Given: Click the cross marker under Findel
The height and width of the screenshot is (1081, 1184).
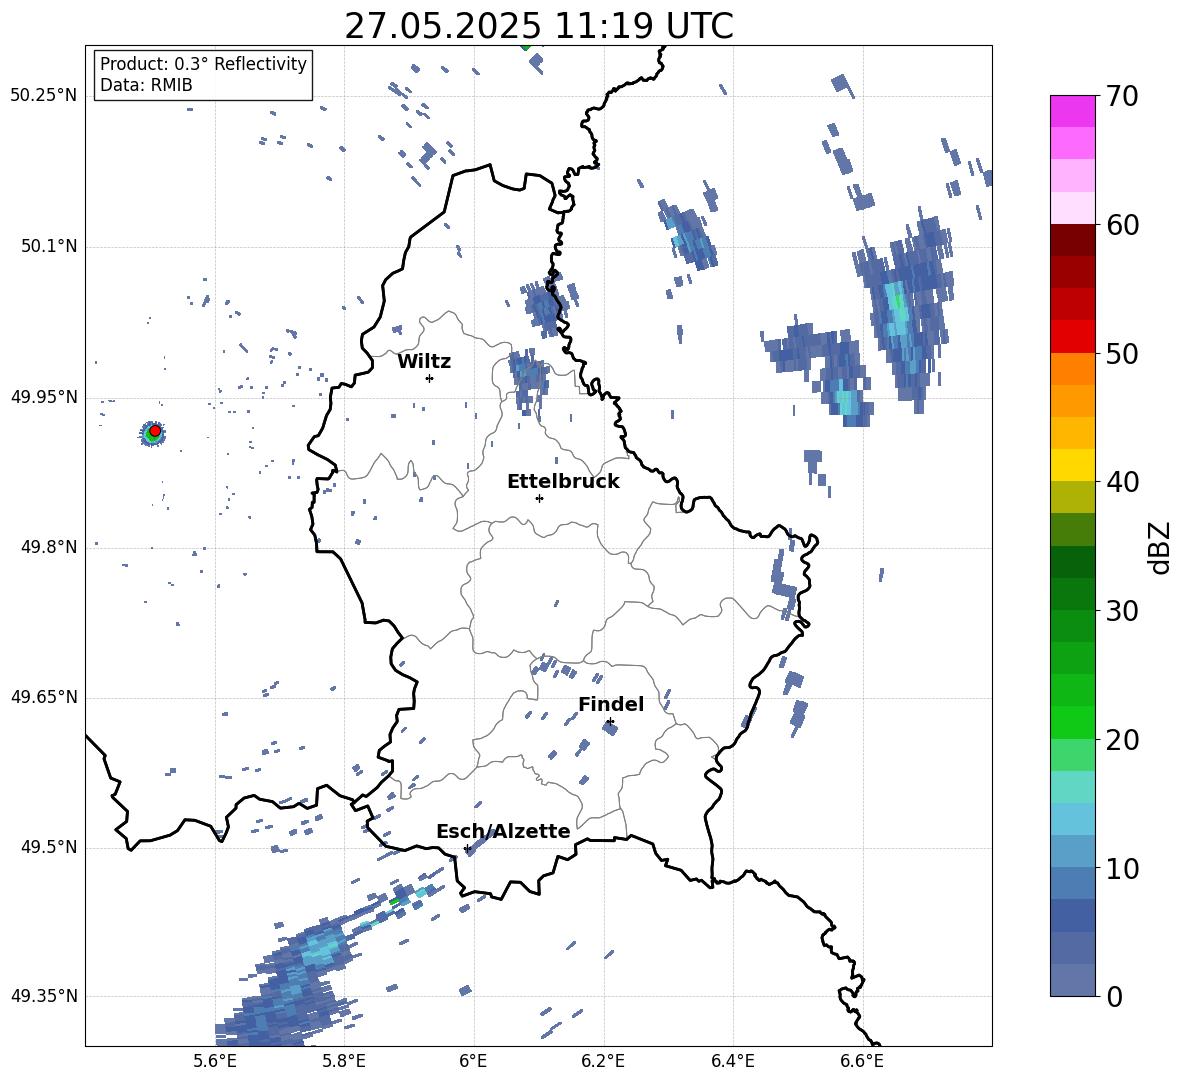Looking at the screenshot, I should pyautogui.click(x=610, y=722).
